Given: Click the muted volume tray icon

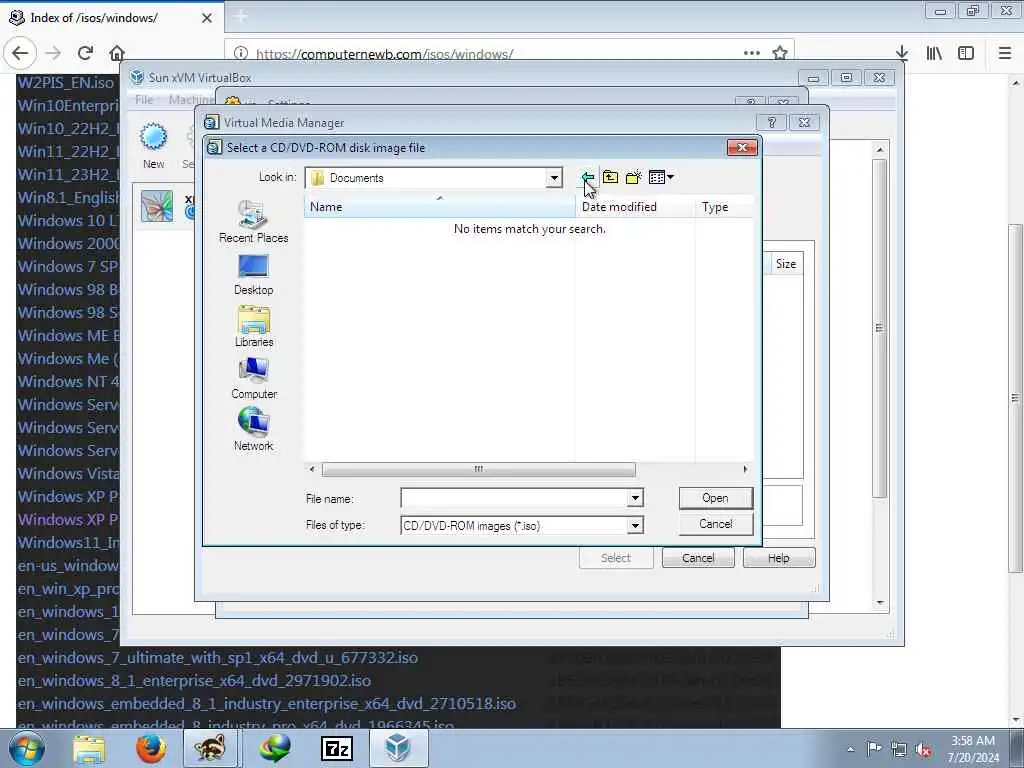Looking at the screenshot, I should (x=923, y=749).
